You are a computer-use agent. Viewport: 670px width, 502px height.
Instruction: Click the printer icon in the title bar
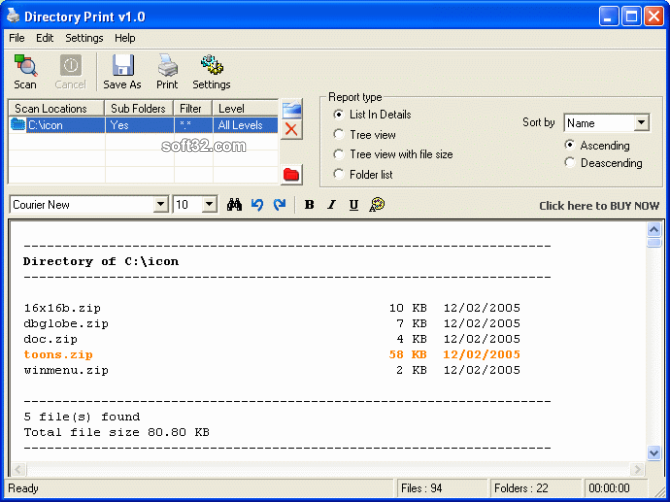click(x=14, y=16)
